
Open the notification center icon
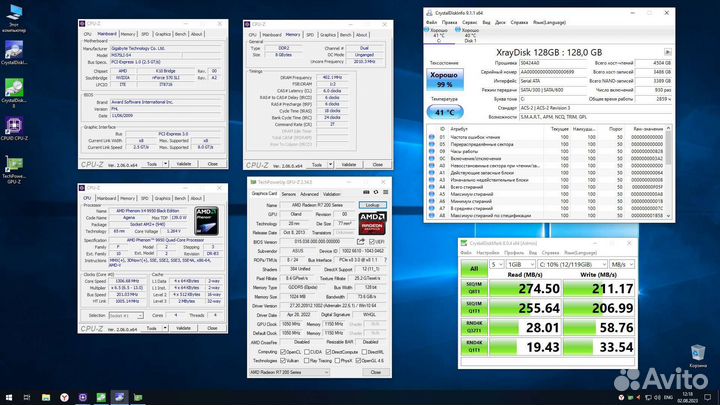click(708, 398)
